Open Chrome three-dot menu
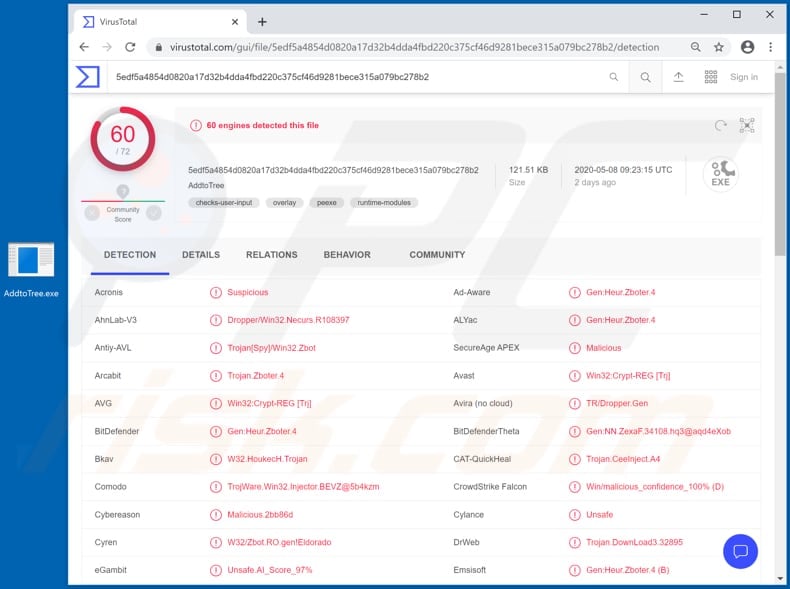 [770, 47]
